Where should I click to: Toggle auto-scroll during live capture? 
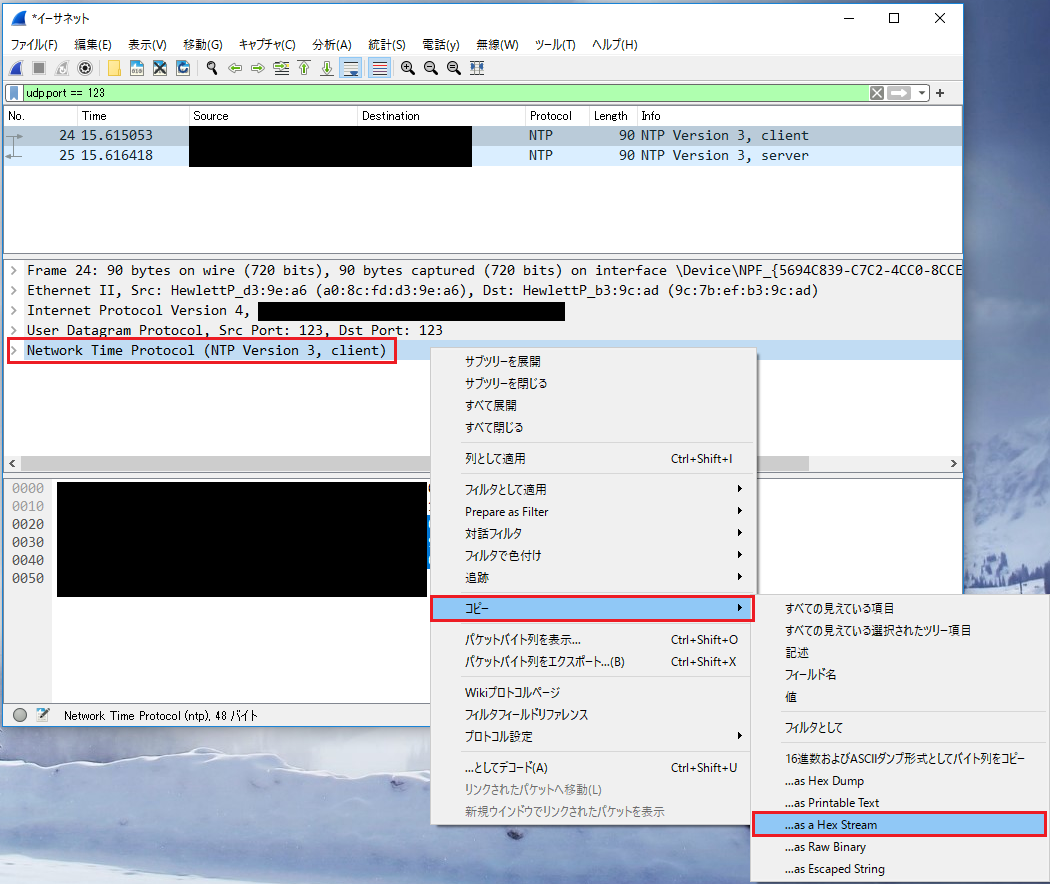(351, 68)
